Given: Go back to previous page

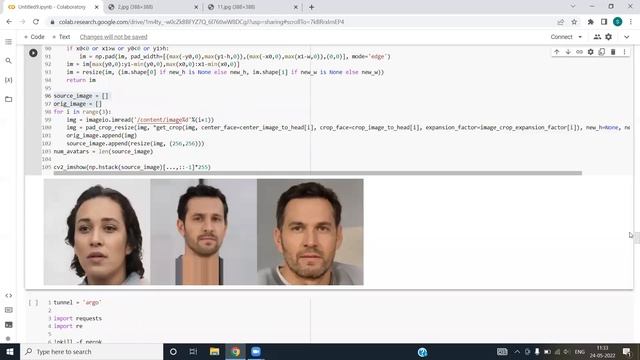Looking at the screenshot, I should click(9, 22).
